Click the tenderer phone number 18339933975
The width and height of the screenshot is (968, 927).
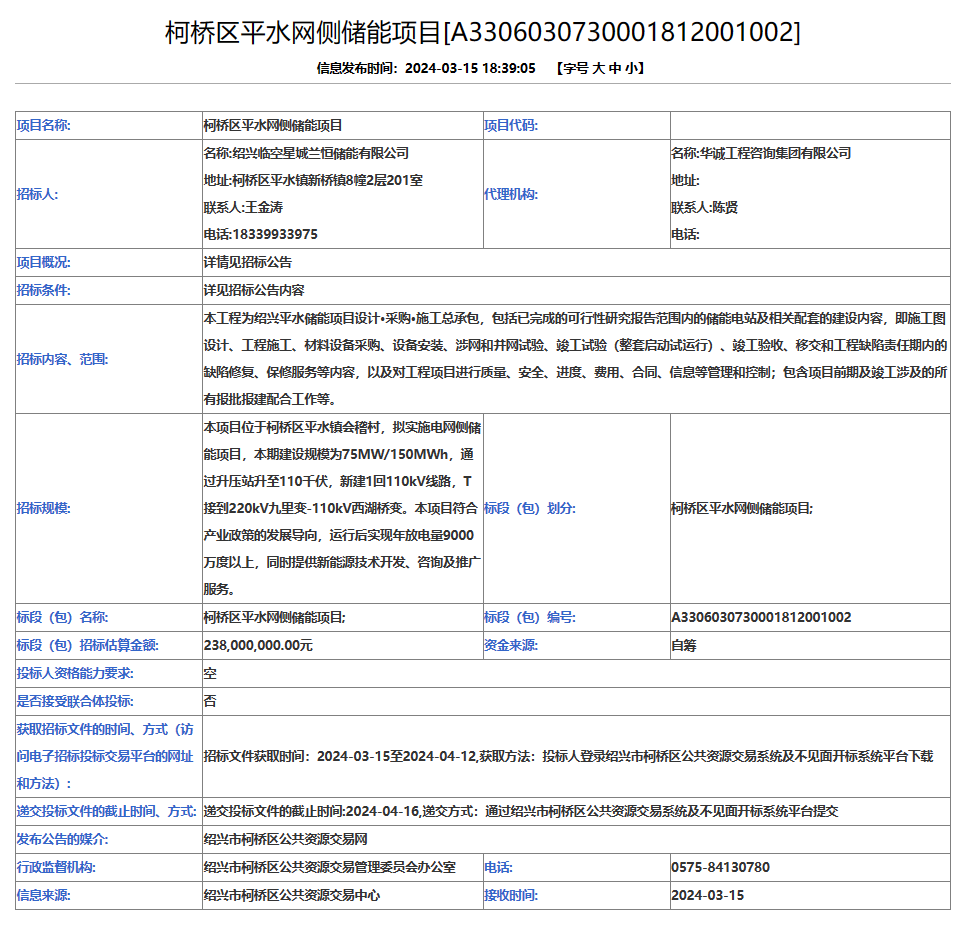tap(260, 235)
